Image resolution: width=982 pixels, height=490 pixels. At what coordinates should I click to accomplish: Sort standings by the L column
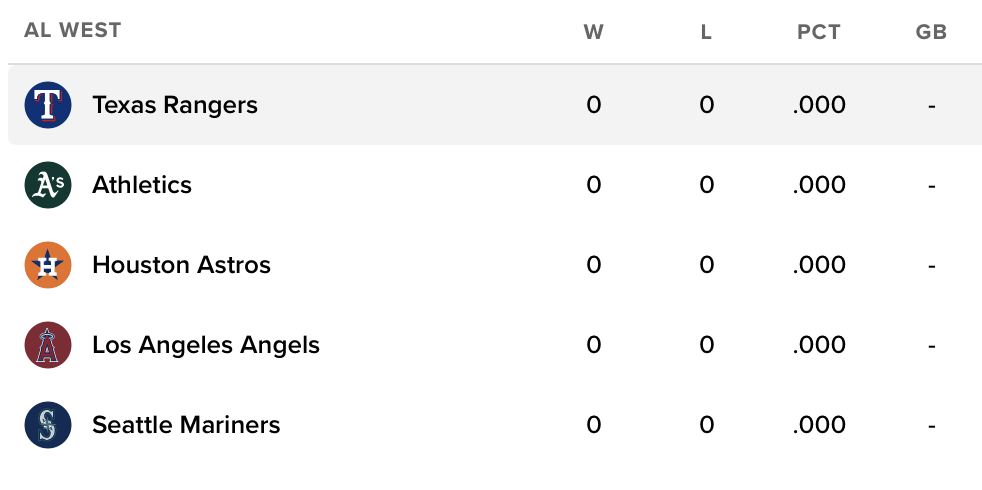pos(706,32)
